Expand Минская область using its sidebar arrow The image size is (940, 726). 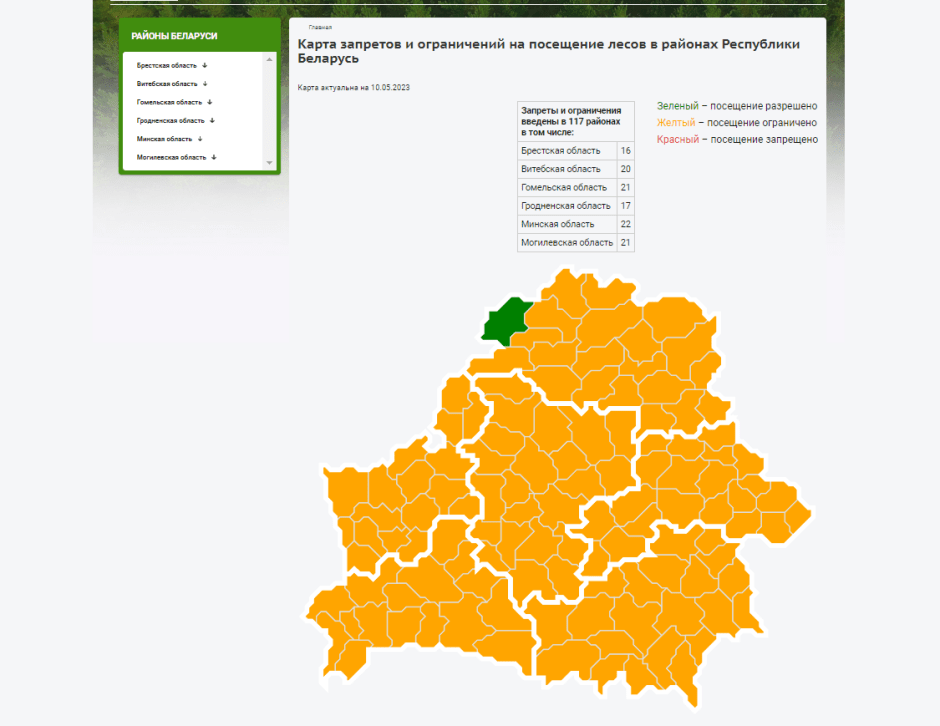[x=200, y=139]
